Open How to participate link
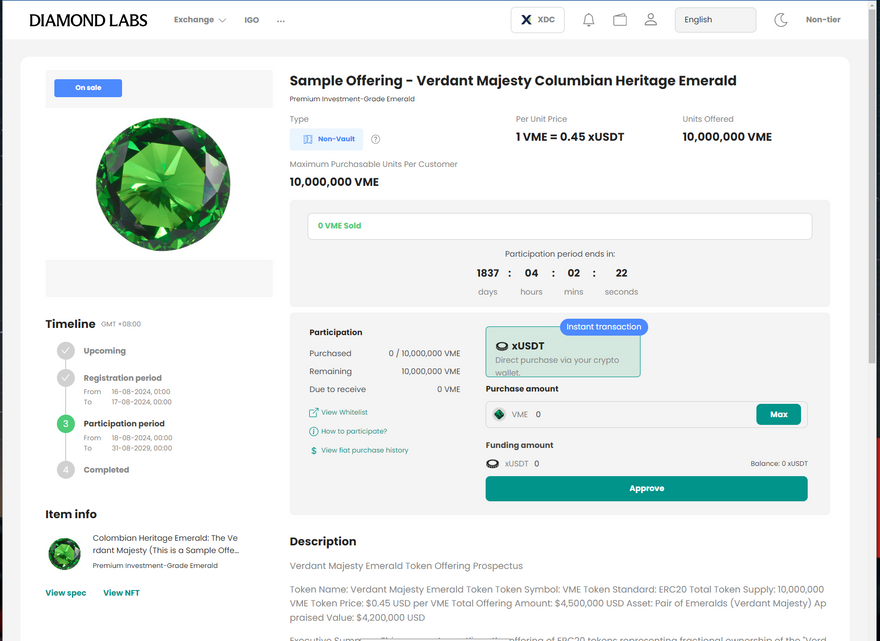880x641 pixels. 353,431
